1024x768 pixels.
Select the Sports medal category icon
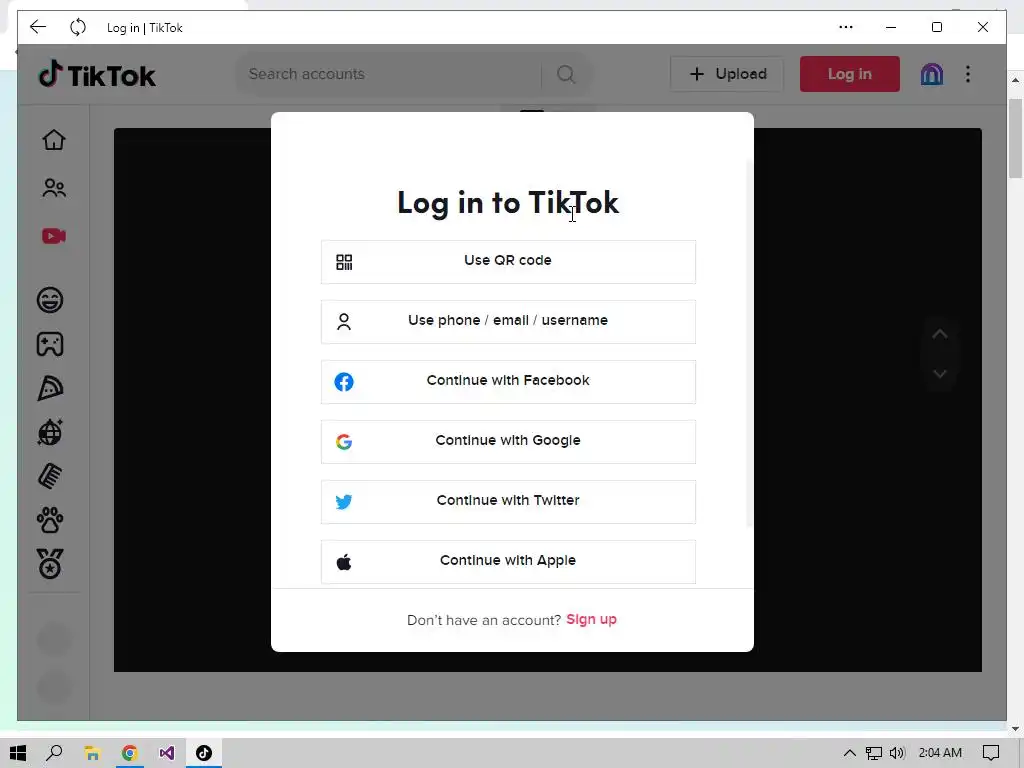(x=50, y=564)
